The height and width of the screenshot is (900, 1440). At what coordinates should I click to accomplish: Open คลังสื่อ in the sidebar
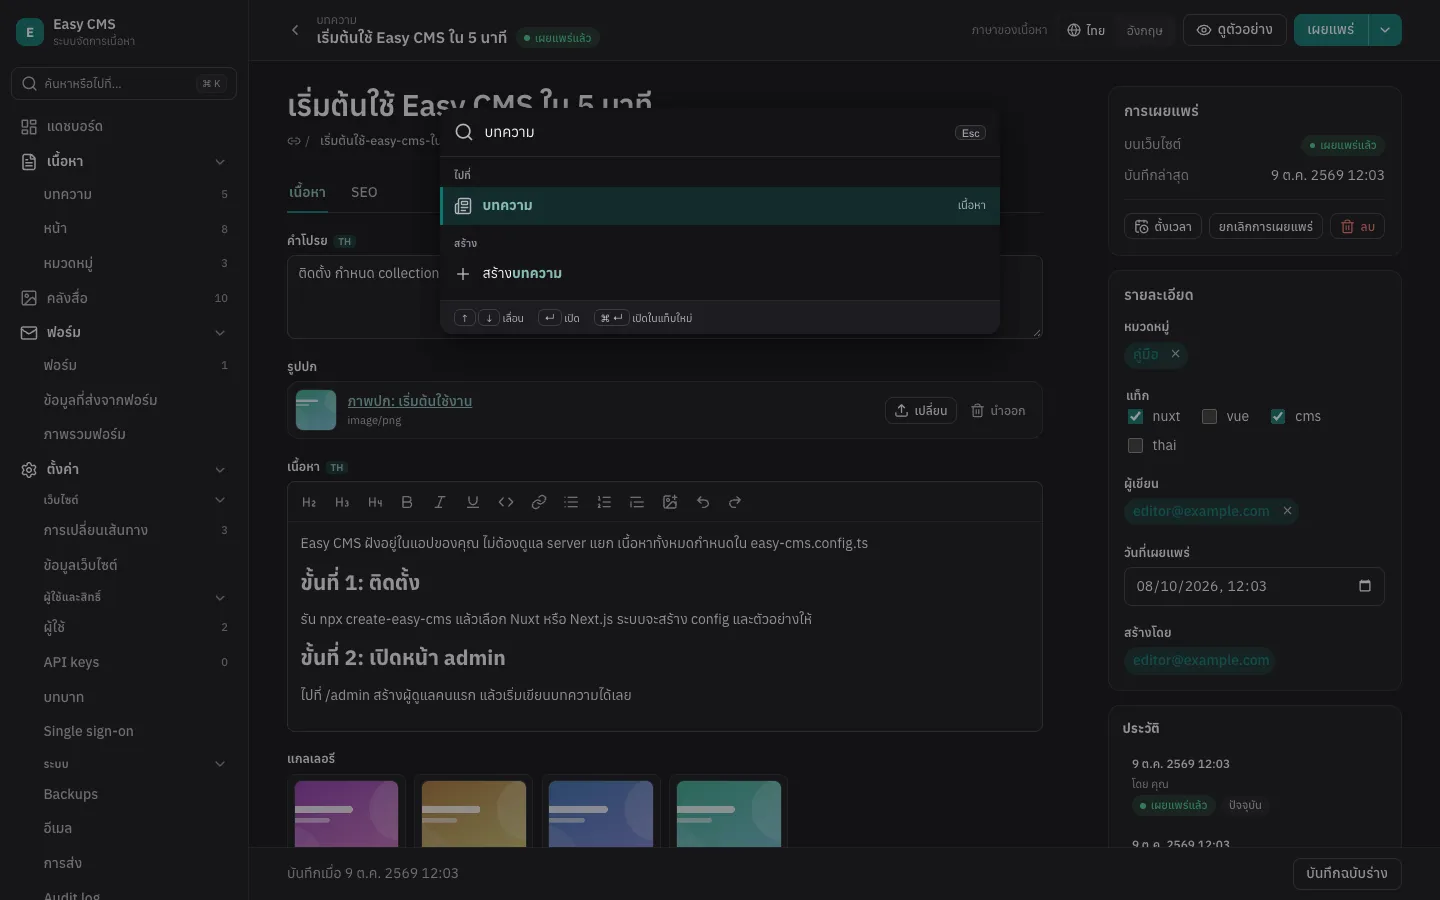point(124,298)
